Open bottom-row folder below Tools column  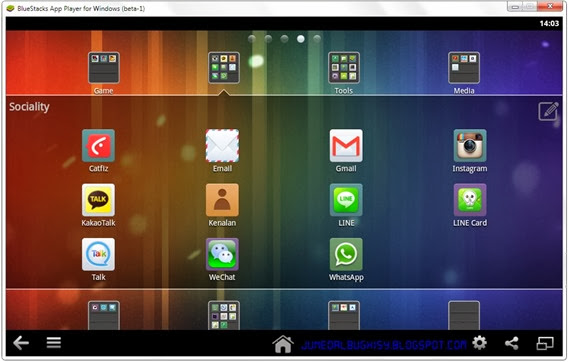[344, 315]
